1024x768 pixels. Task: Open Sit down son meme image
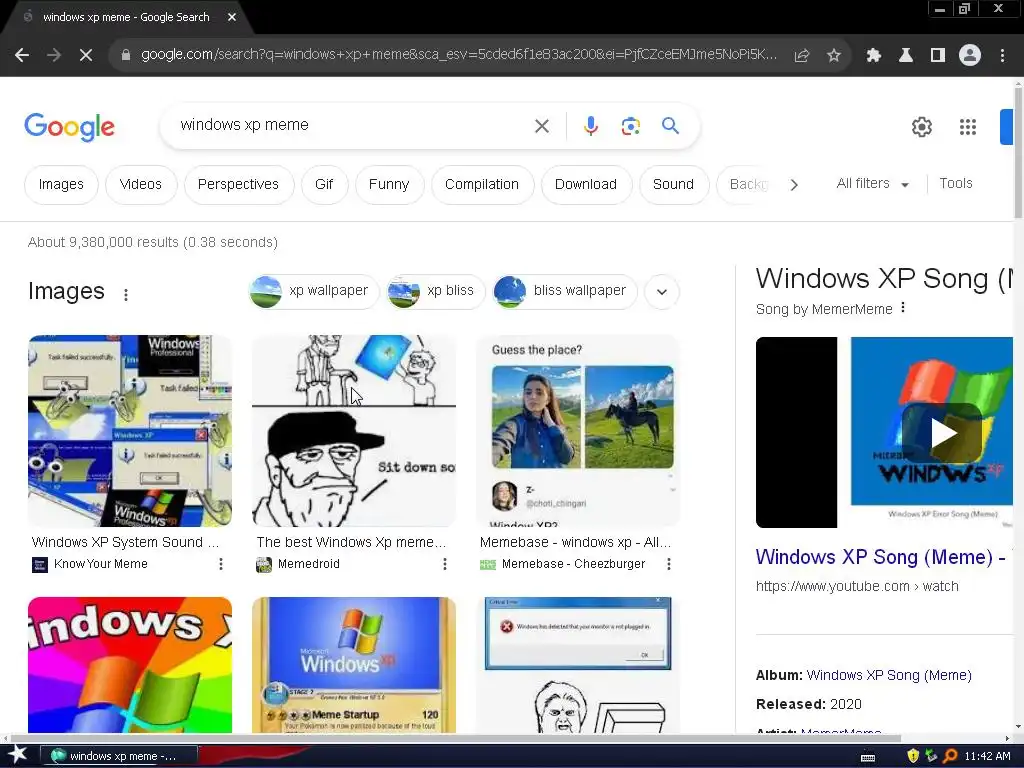(x=354, y=431)
